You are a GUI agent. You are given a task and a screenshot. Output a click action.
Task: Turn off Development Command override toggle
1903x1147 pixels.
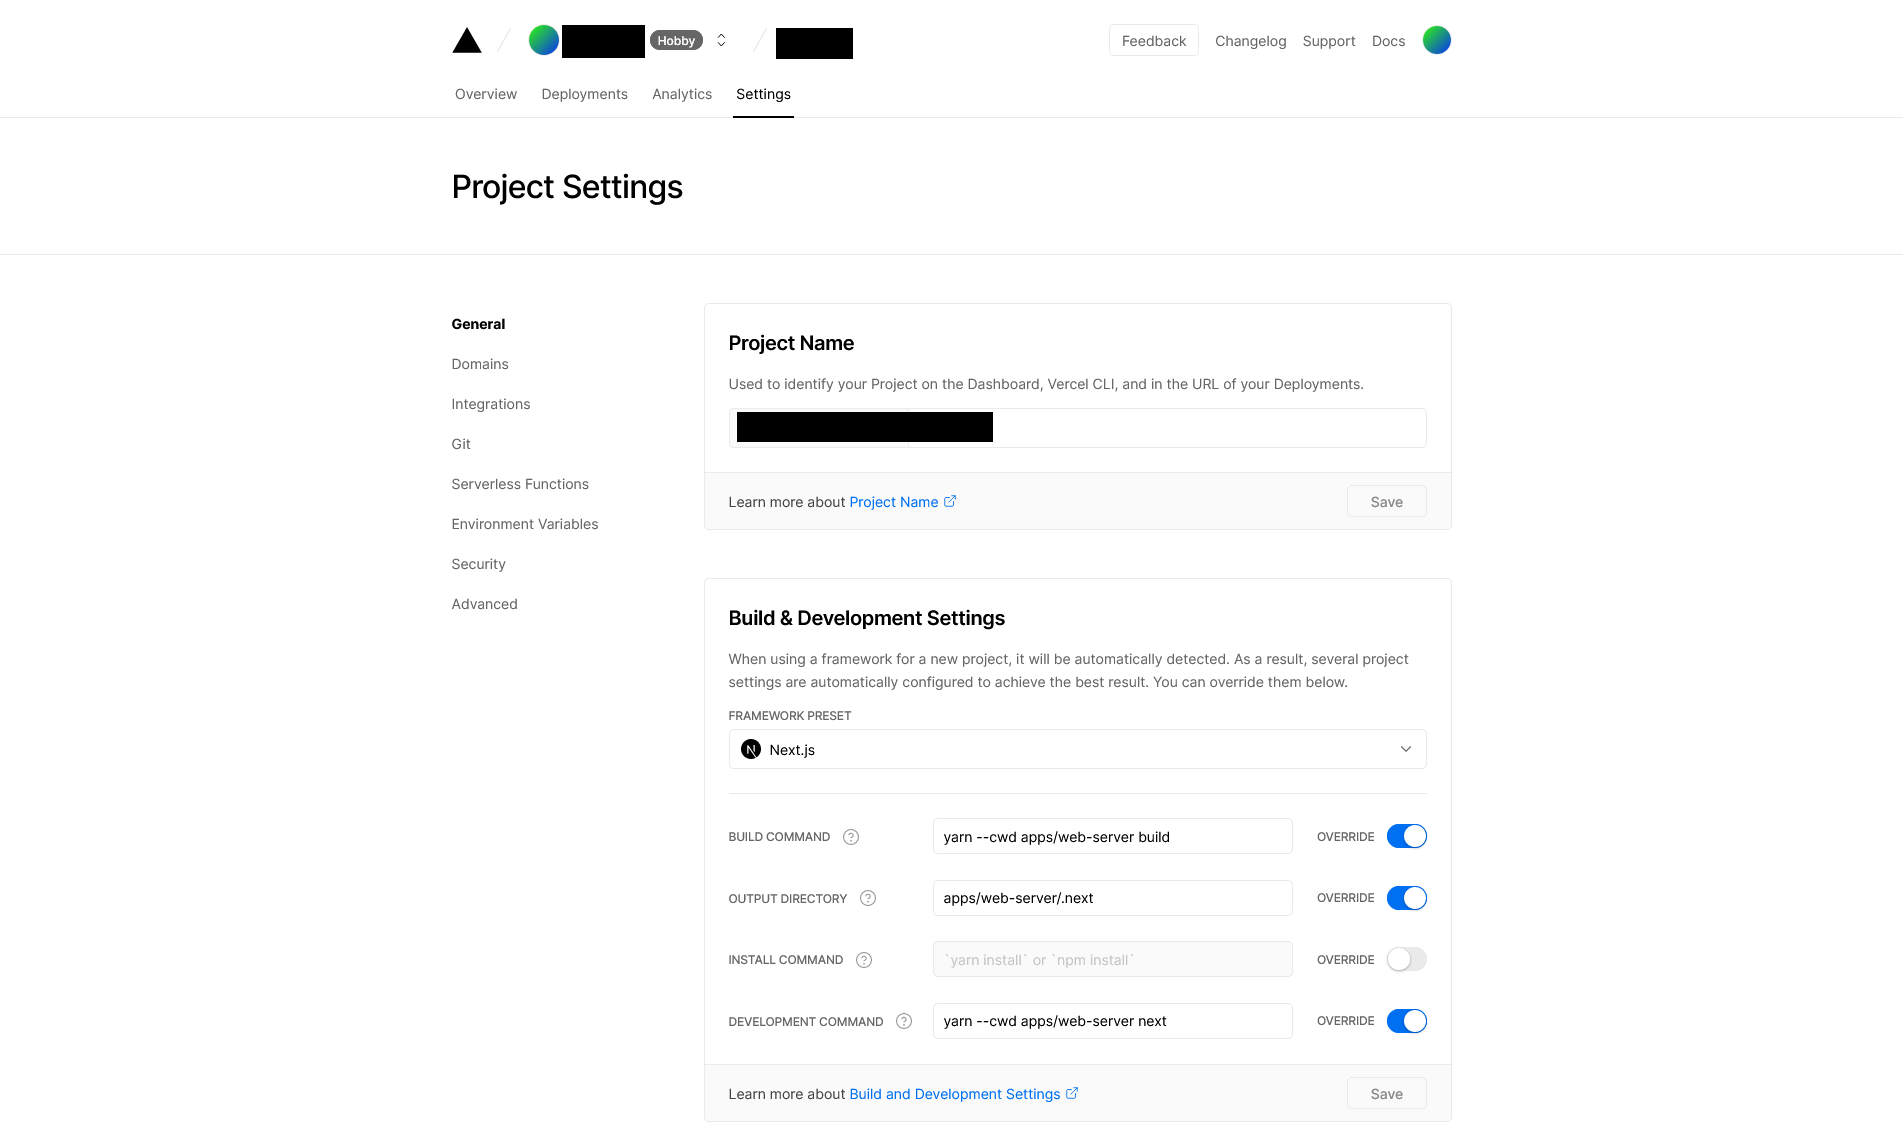tap(1406, 1021)
